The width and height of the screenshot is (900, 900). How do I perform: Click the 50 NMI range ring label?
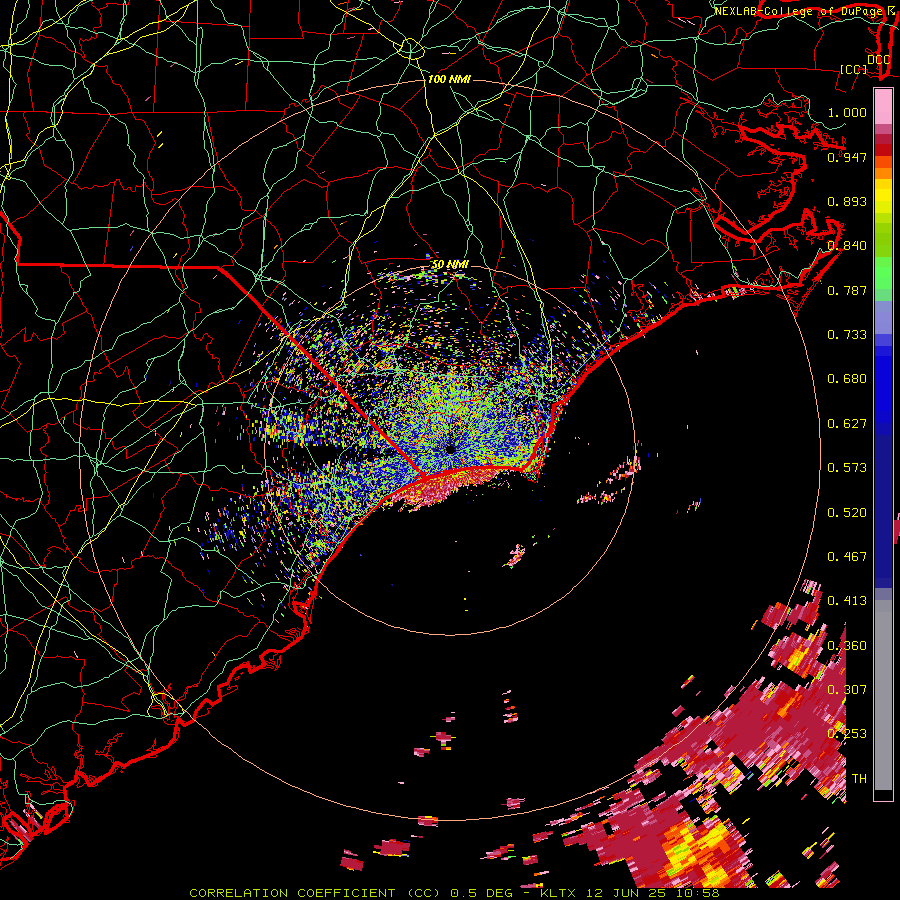click(x=450, y=265)
